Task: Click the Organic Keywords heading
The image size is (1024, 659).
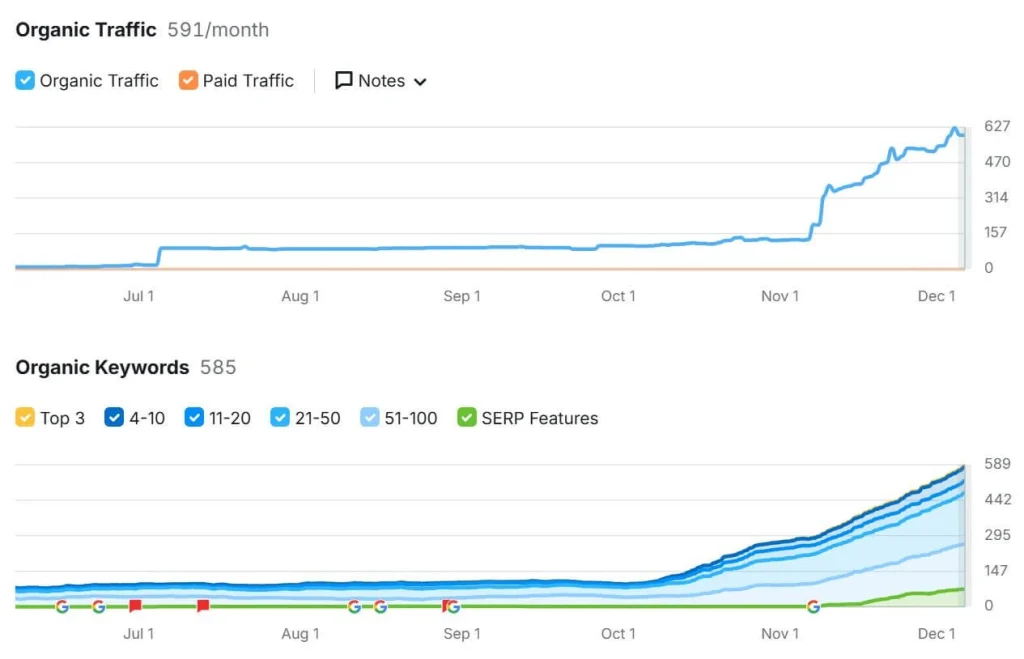Action: pyautogui.click(x=102, y=367)
